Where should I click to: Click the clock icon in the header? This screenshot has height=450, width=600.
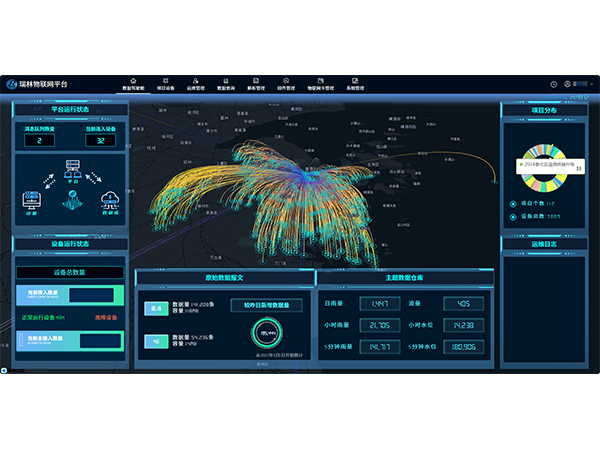click(x=553, y=84)
